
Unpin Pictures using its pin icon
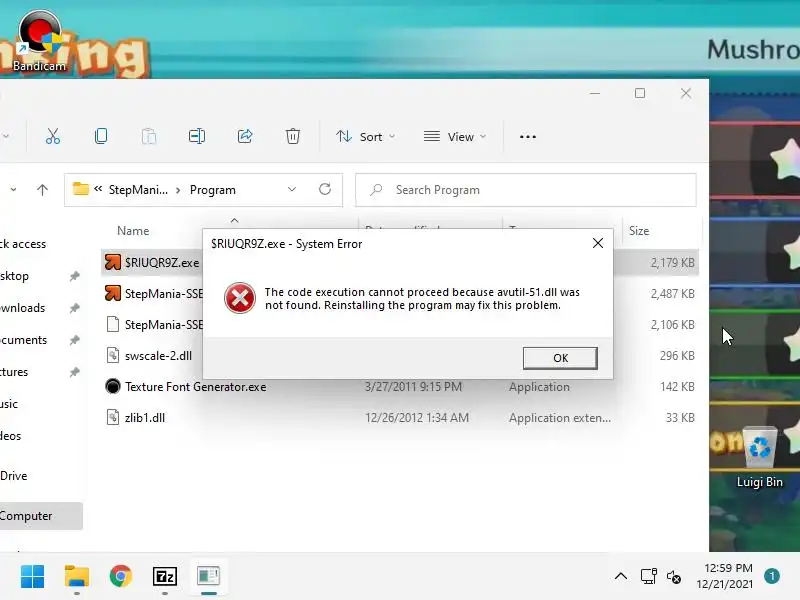[x=74, y=372]
